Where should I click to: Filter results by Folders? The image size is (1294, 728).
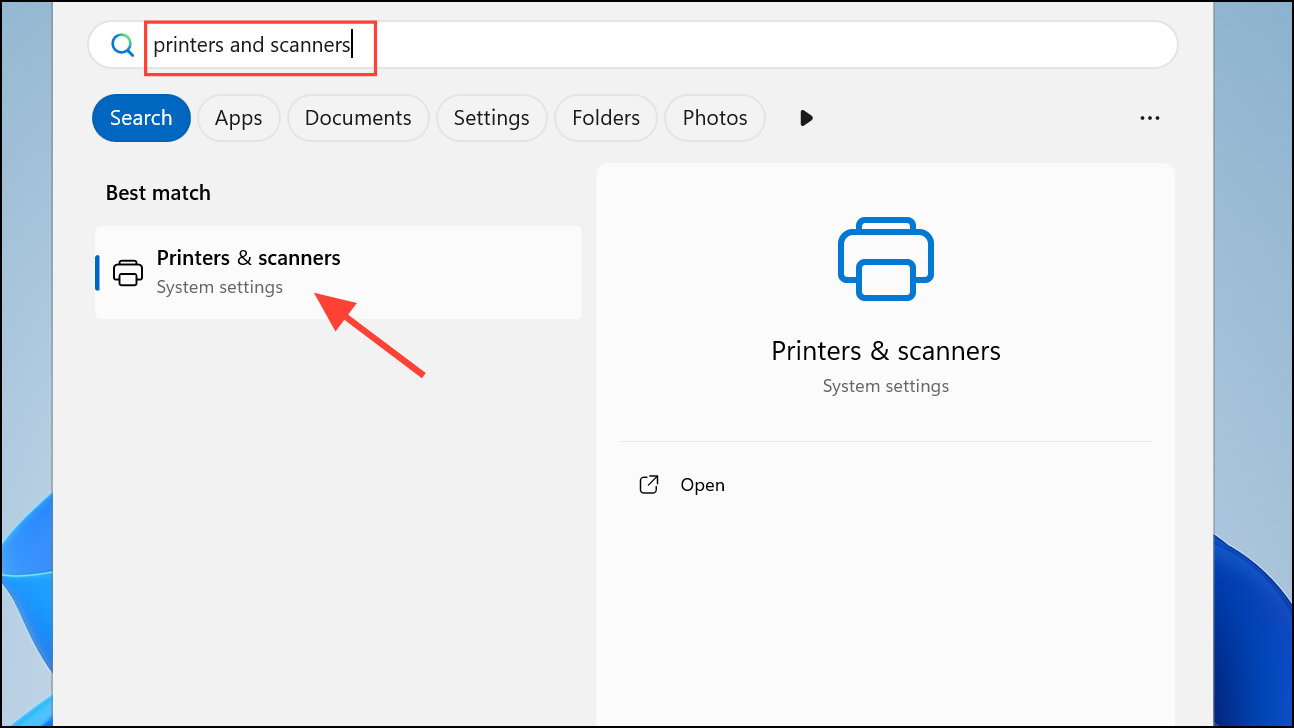point(605,118)
